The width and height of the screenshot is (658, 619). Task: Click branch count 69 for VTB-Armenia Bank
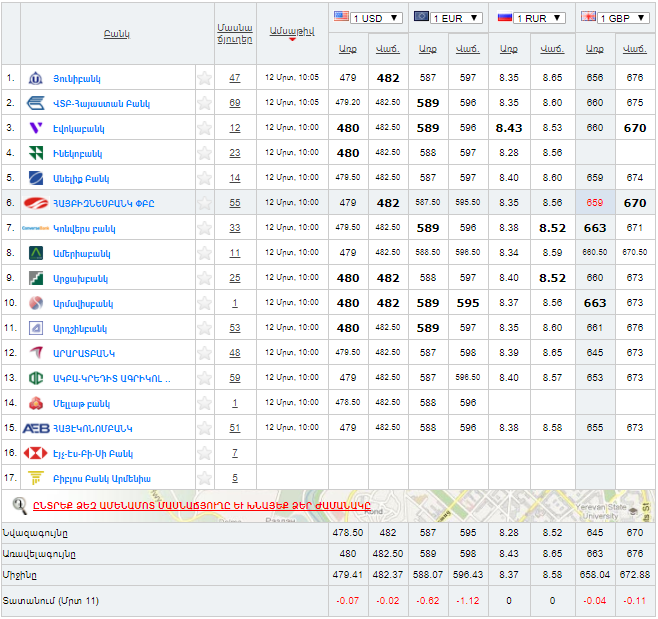tap(235, 103)
